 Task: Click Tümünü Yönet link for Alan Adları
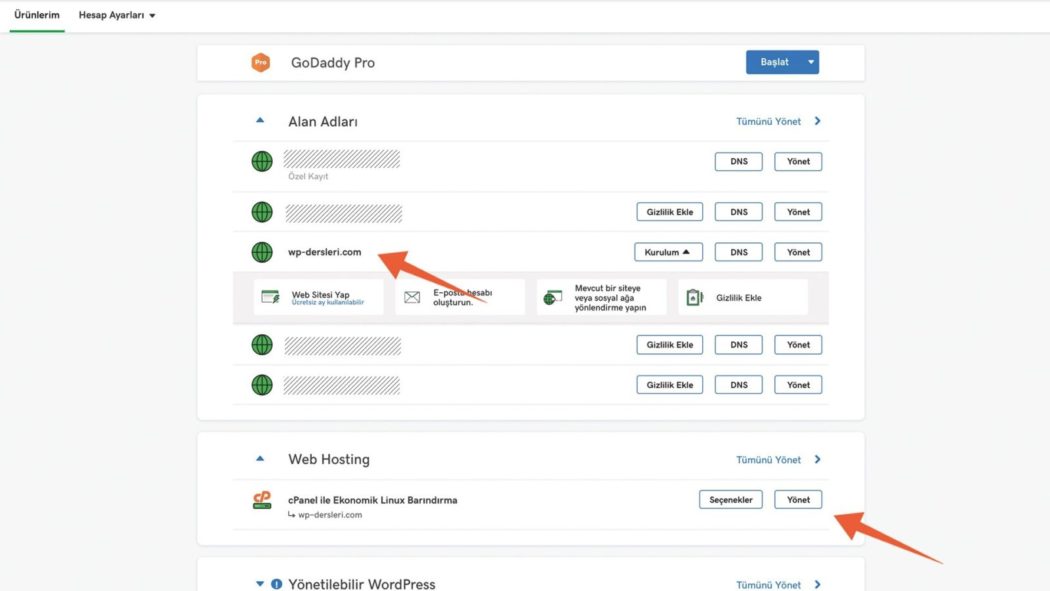tap(768, 121)
